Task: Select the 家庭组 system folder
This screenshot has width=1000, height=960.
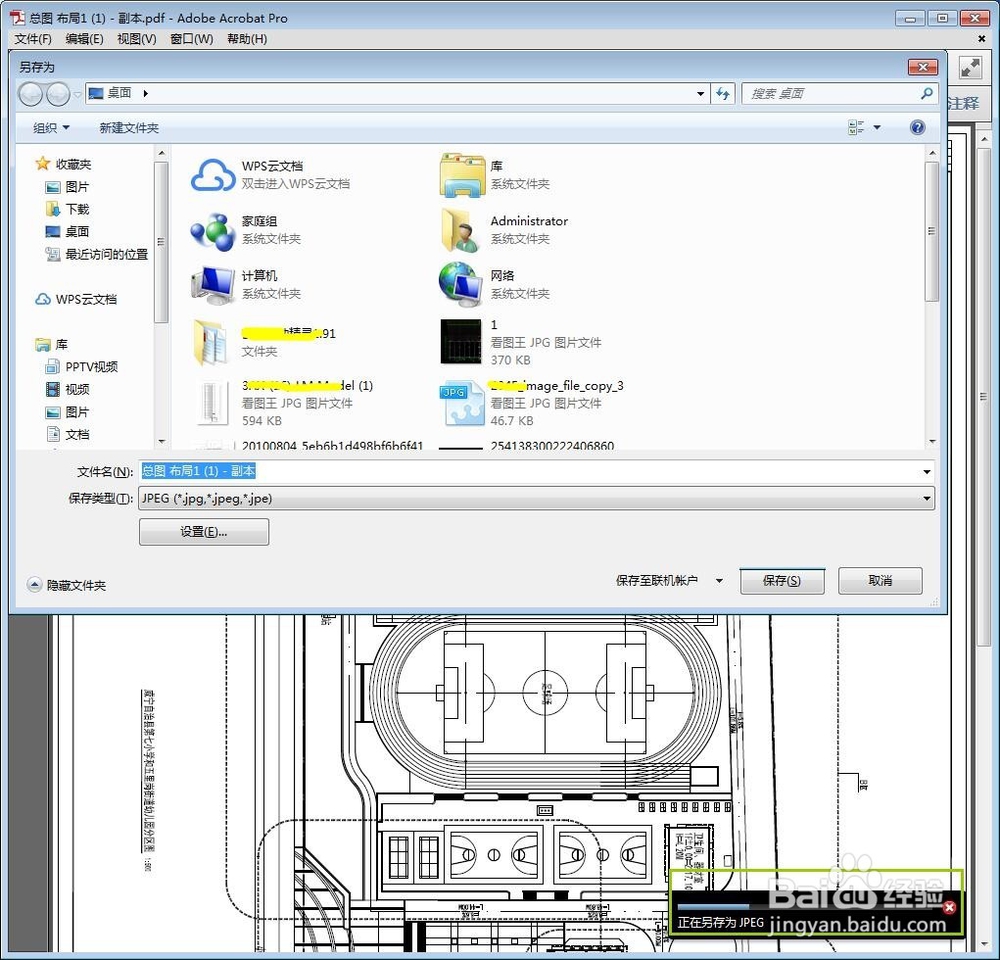Action: [246, 230]
